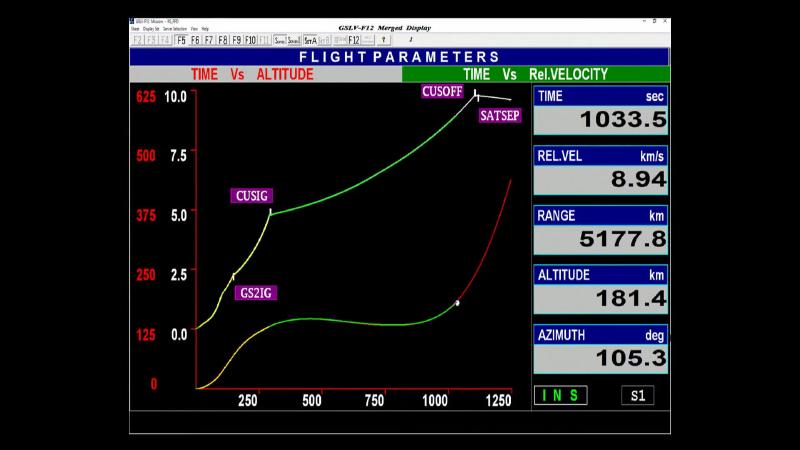Click the 625 altitude axis label
The image size is (800, 450).
tap(146, 96)
